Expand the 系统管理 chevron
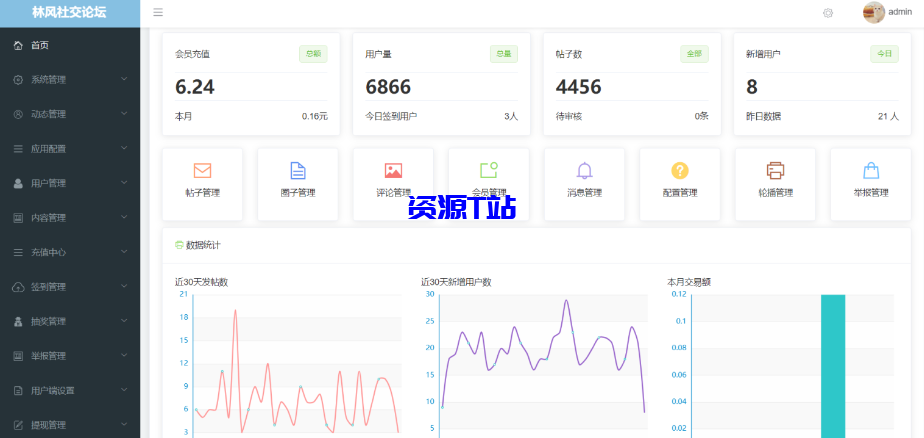924x438 pixels. (x=124, y=79)
